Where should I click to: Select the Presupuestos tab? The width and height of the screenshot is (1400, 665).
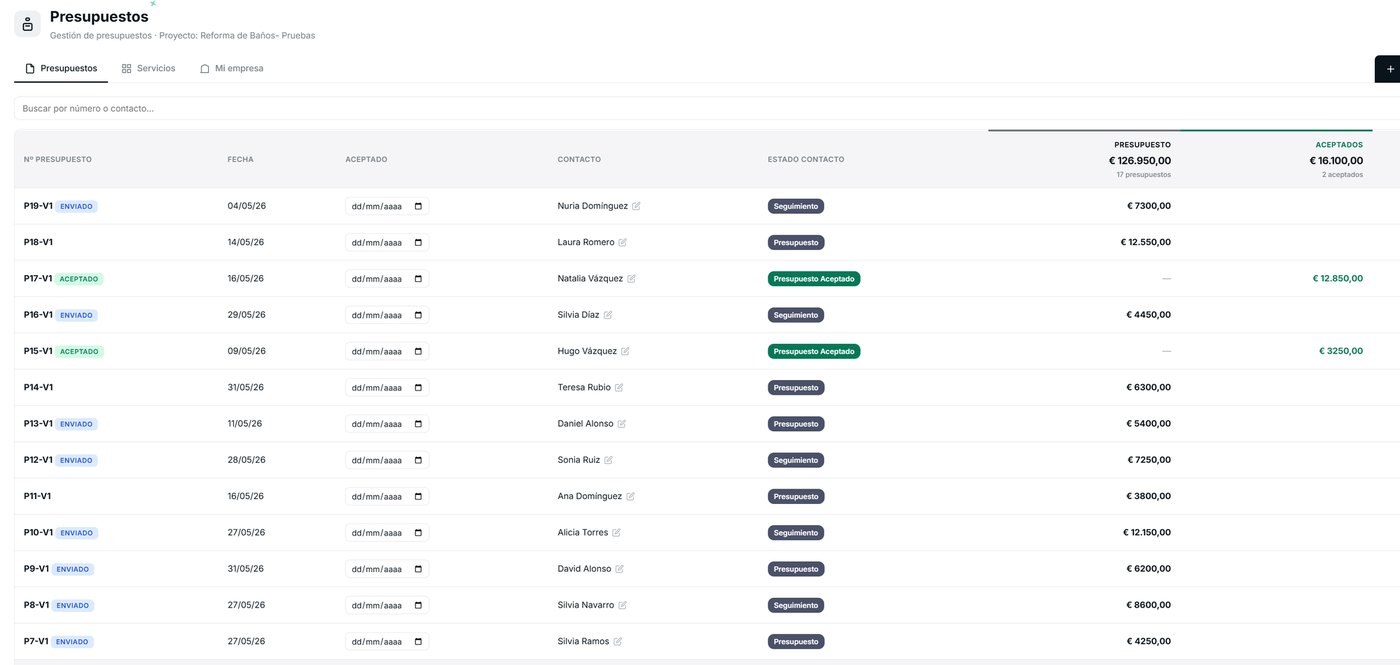click(61, 68)
